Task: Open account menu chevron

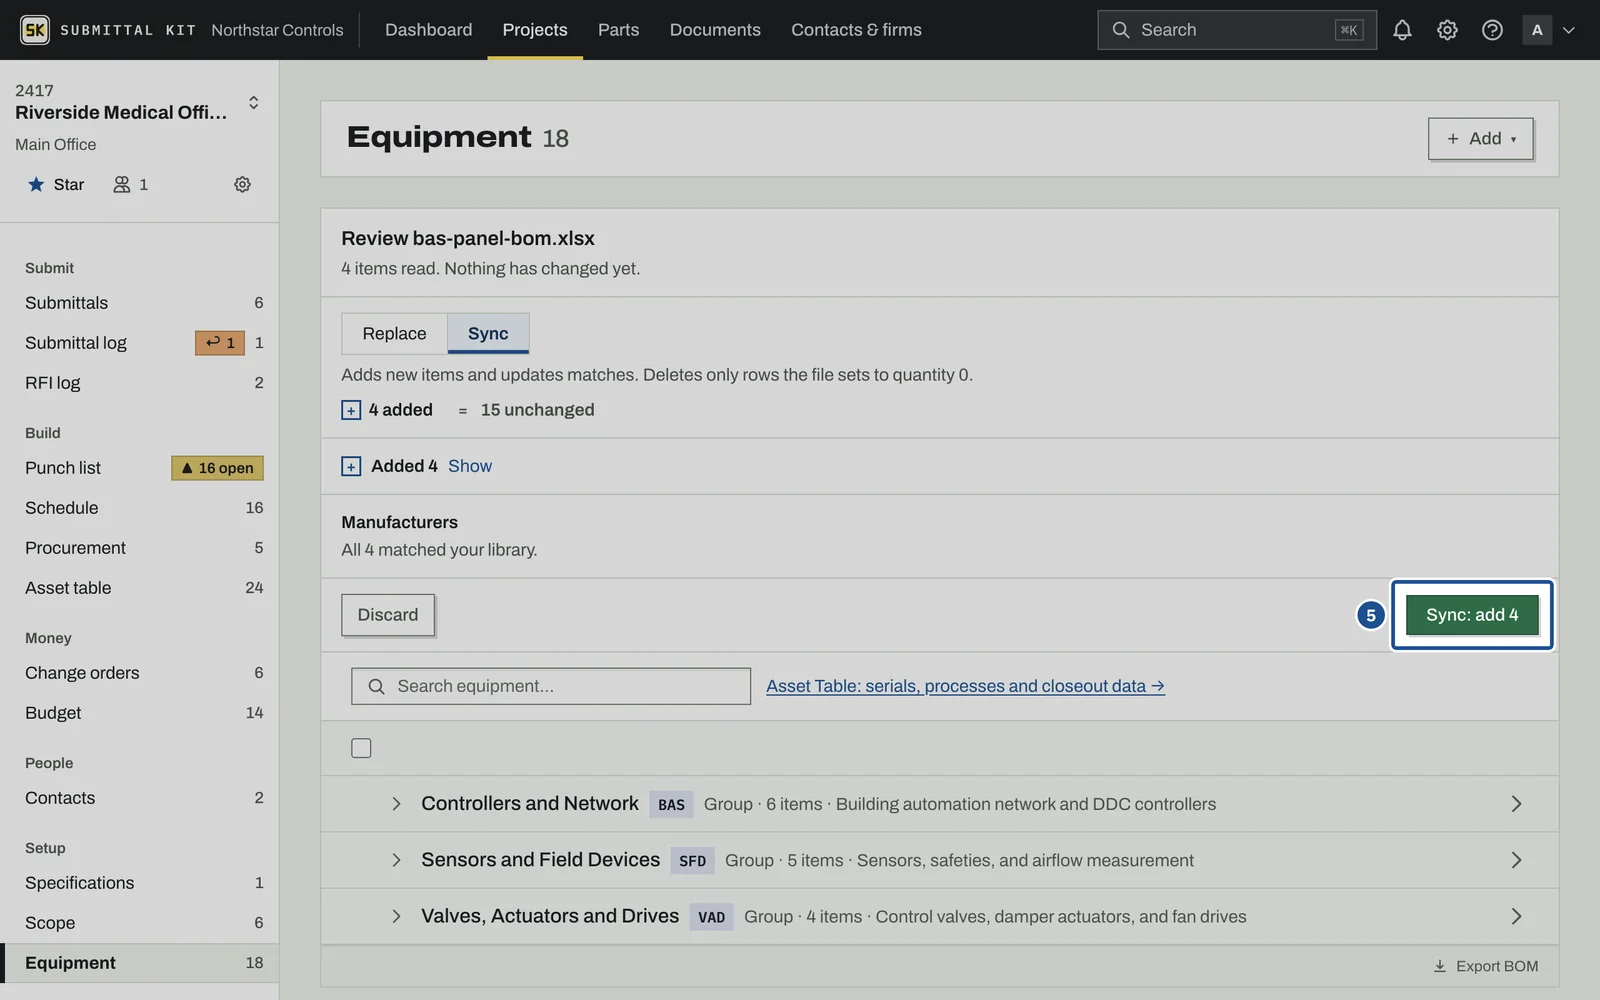Action: [x=1569, y=30]
